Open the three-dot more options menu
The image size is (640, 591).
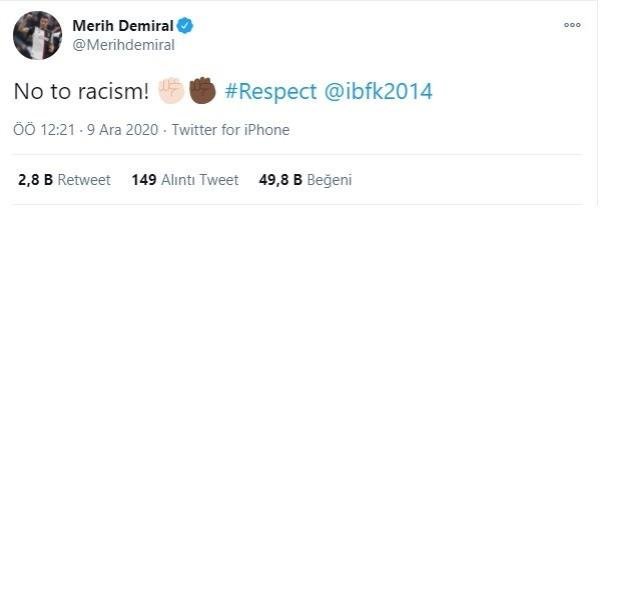click(x=572, y=26)
